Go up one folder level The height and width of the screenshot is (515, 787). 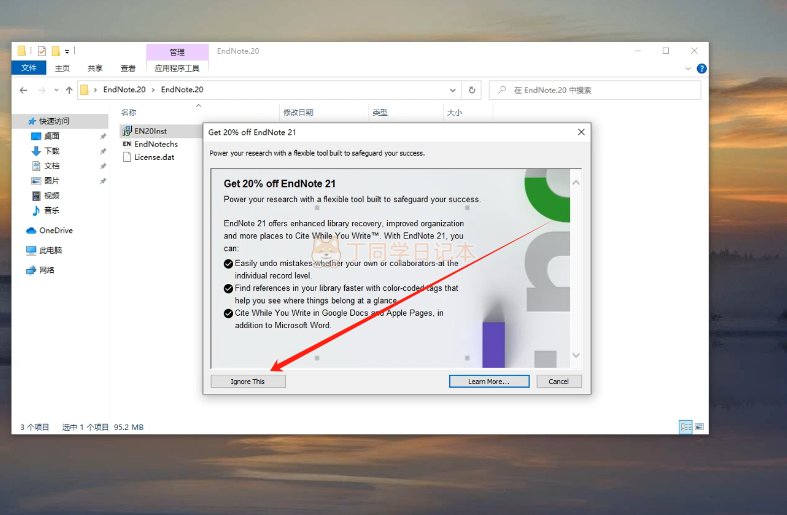coord(69,90)
